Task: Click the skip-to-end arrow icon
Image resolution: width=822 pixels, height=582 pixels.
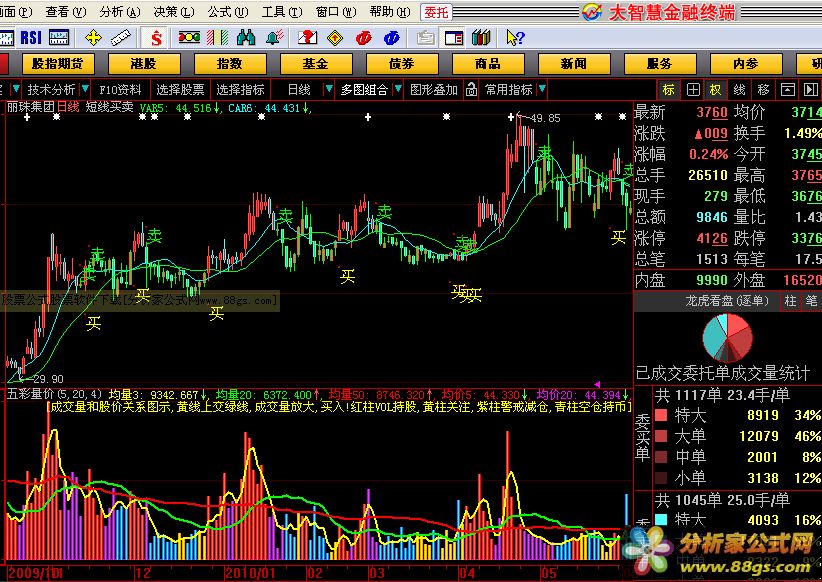Action: 811,90
